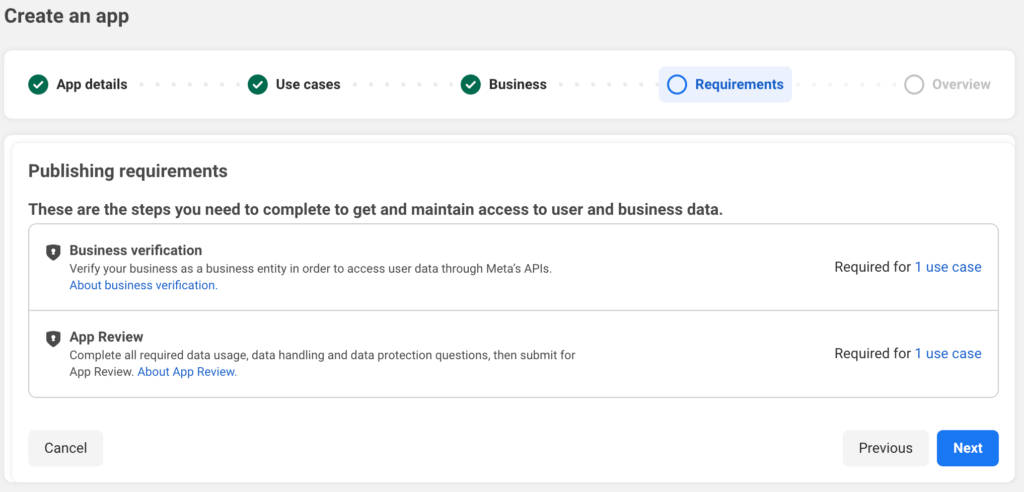
Task: Go back with the Previous button
Action: click(885, 448)
